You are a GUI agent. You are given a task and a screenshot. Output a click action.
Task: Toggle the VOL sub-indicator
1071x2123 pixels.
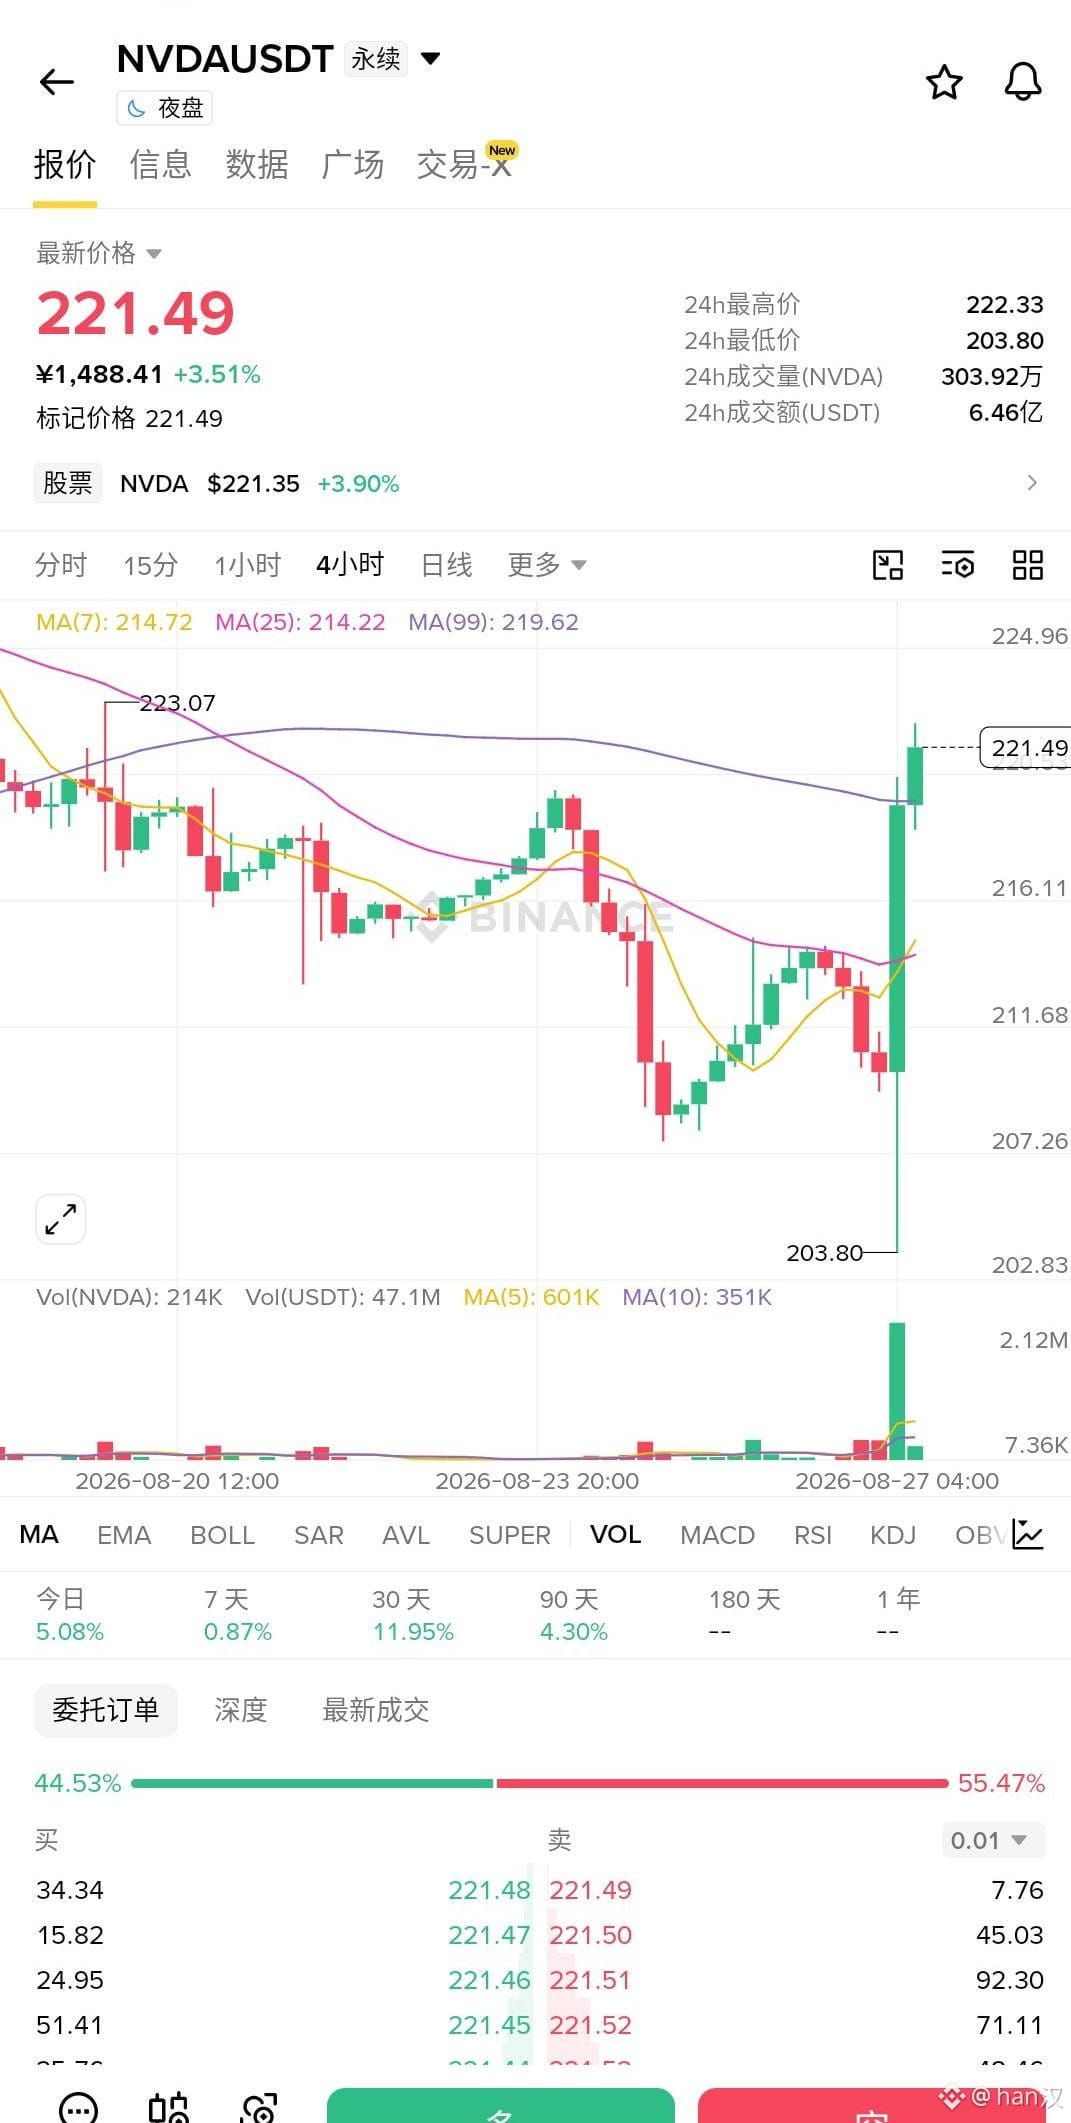click(615, 1534)
